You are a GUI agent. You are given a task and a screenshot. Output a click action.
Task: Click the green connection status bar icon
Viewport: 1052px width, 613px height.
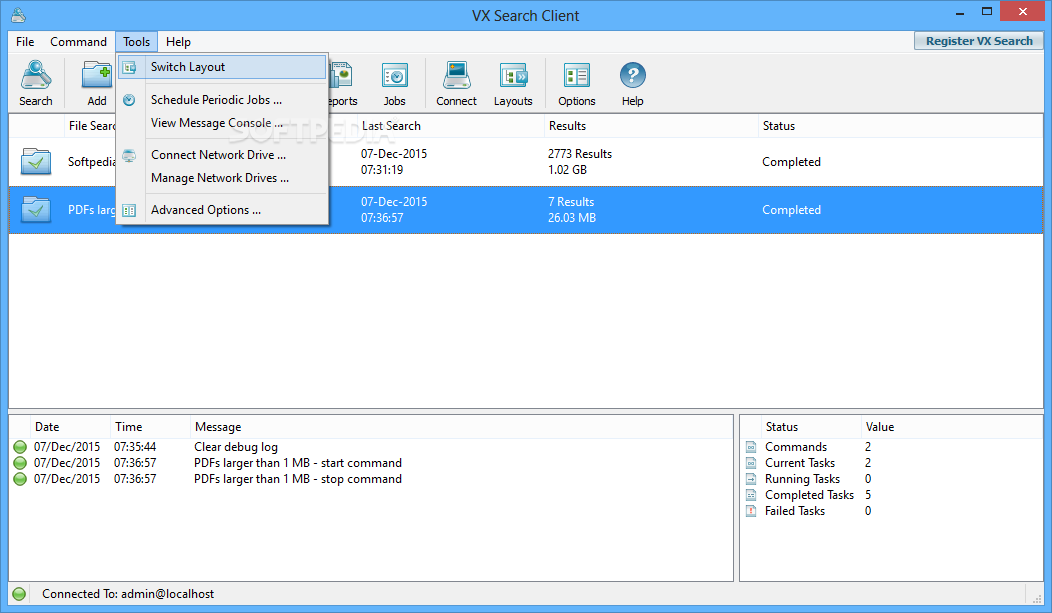click(x=19, y=594)
